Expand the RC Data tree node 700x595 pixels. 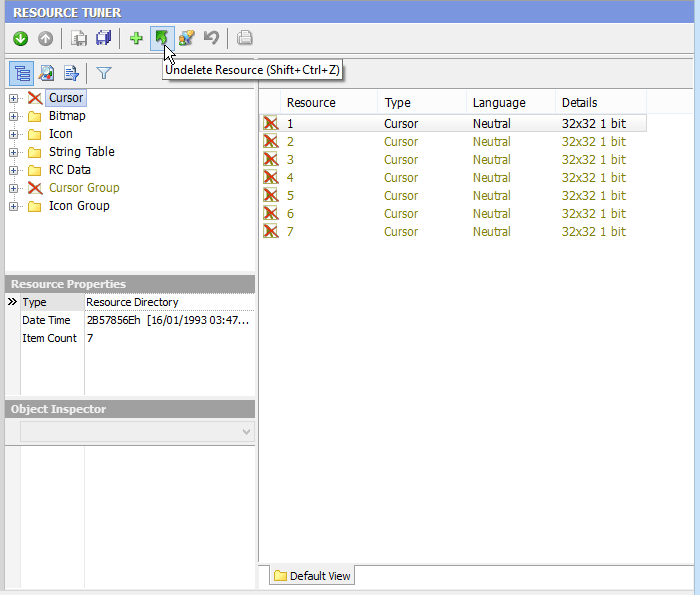(x=13, y=171)
